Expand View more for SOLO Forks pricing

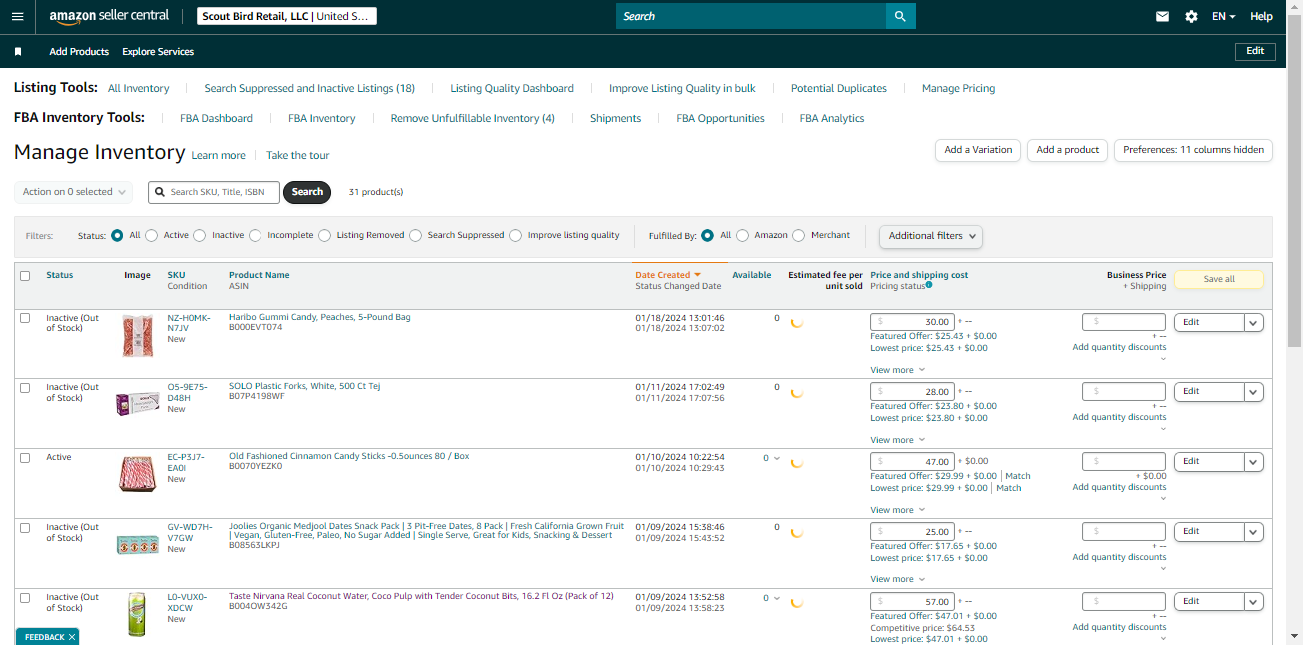point(898,440)
